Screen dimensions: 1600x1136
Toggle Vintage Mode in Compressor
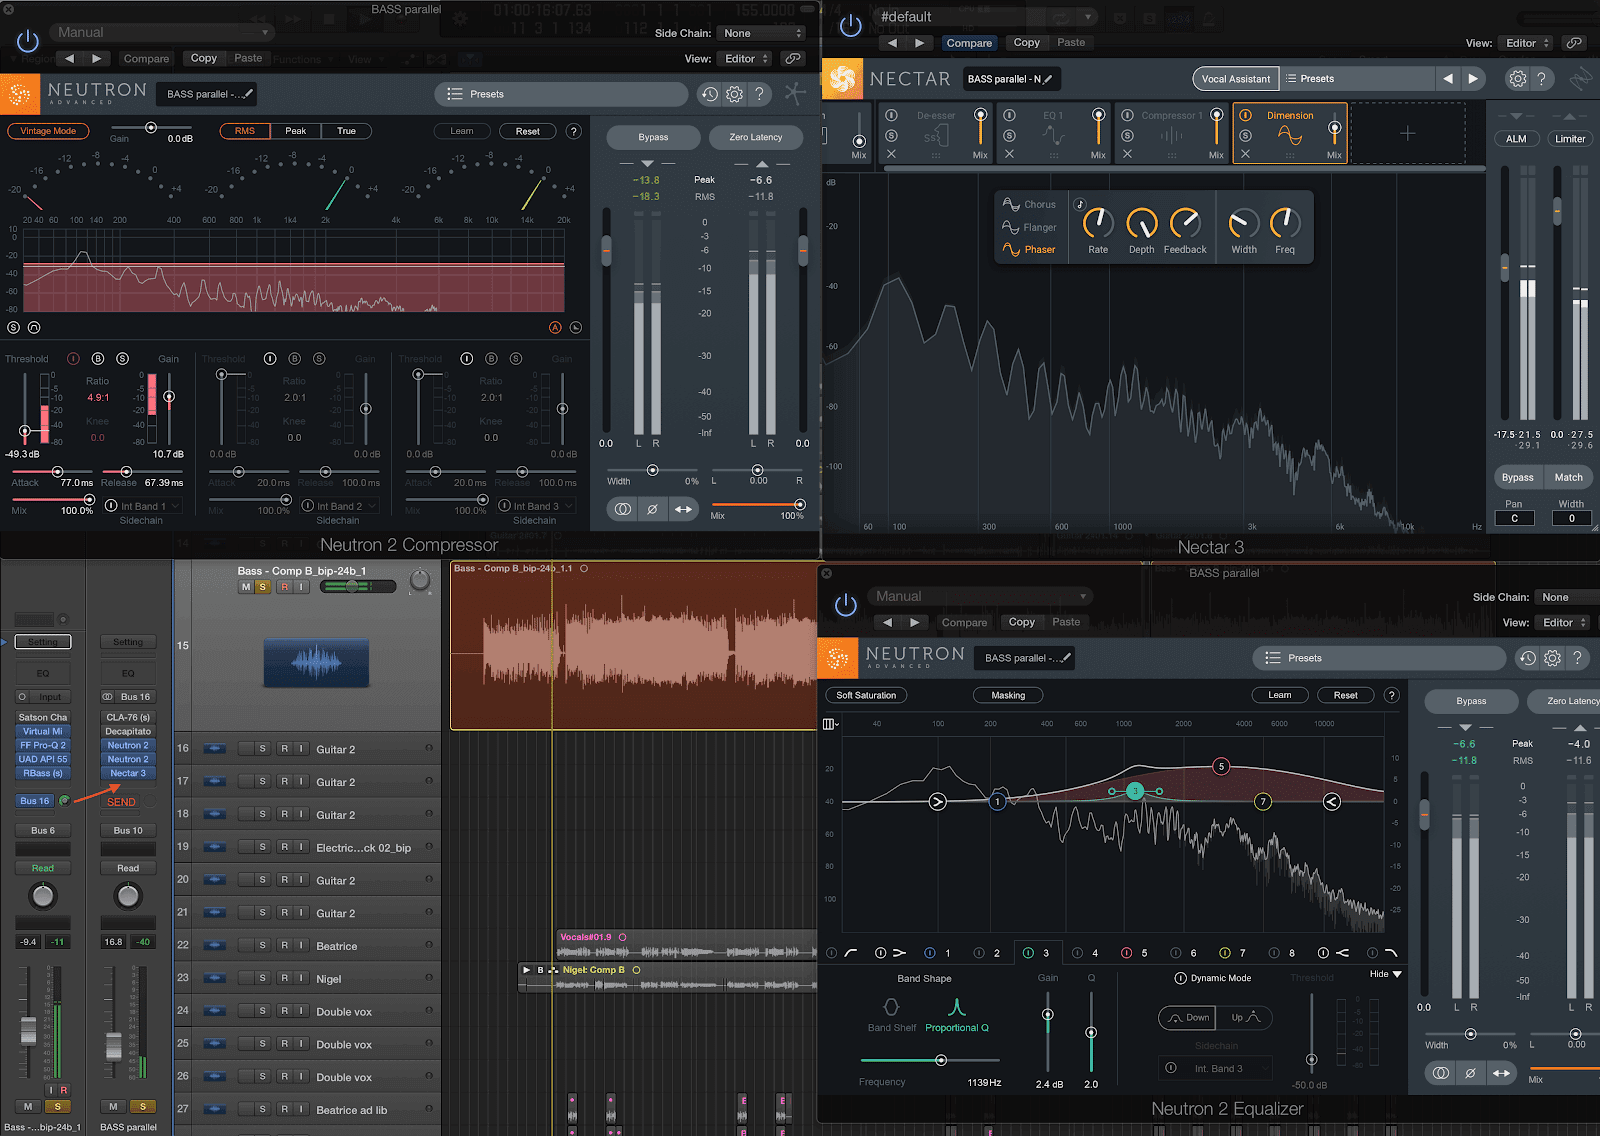[x=48, y=131]
